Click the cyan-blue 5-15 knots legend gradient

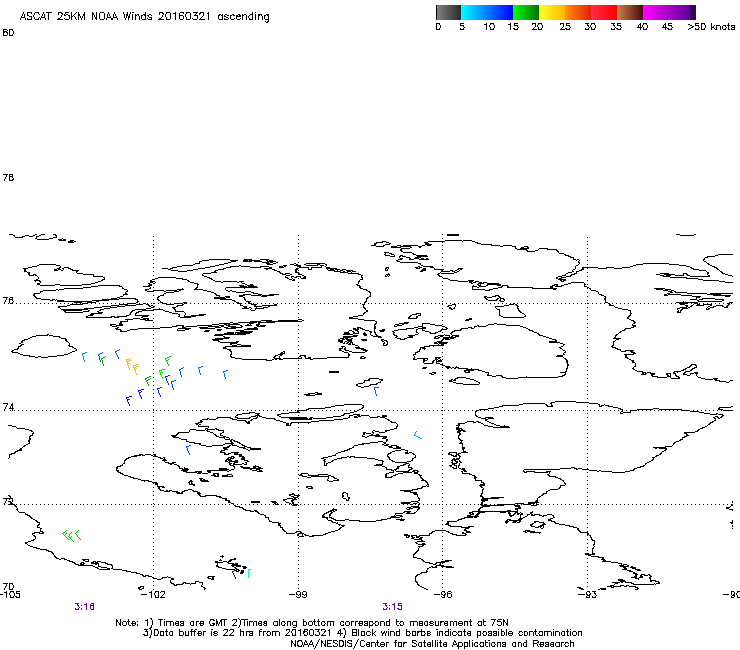[487, 12]
